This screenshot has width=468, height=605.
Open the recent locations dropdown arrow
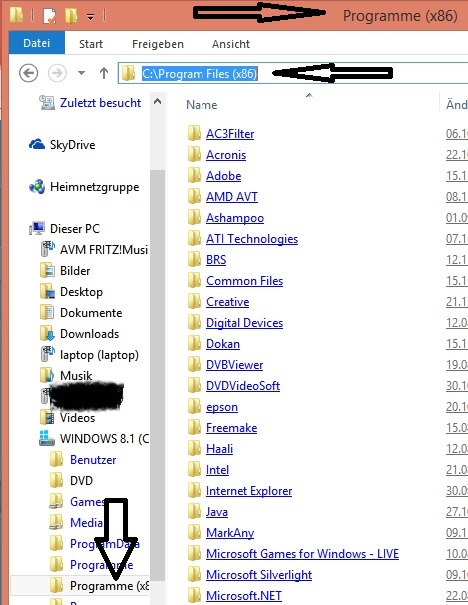point(81,73)
